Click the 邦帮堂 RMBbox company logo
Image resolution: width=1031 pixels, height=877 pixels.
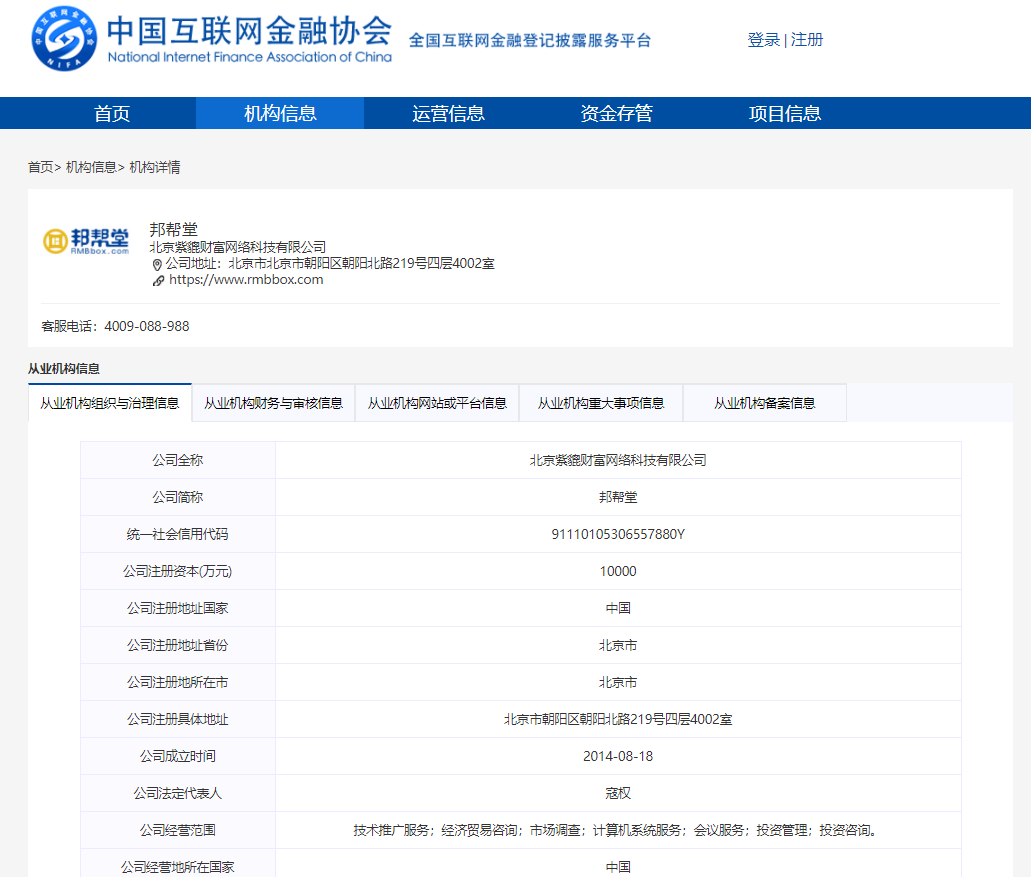86,241
